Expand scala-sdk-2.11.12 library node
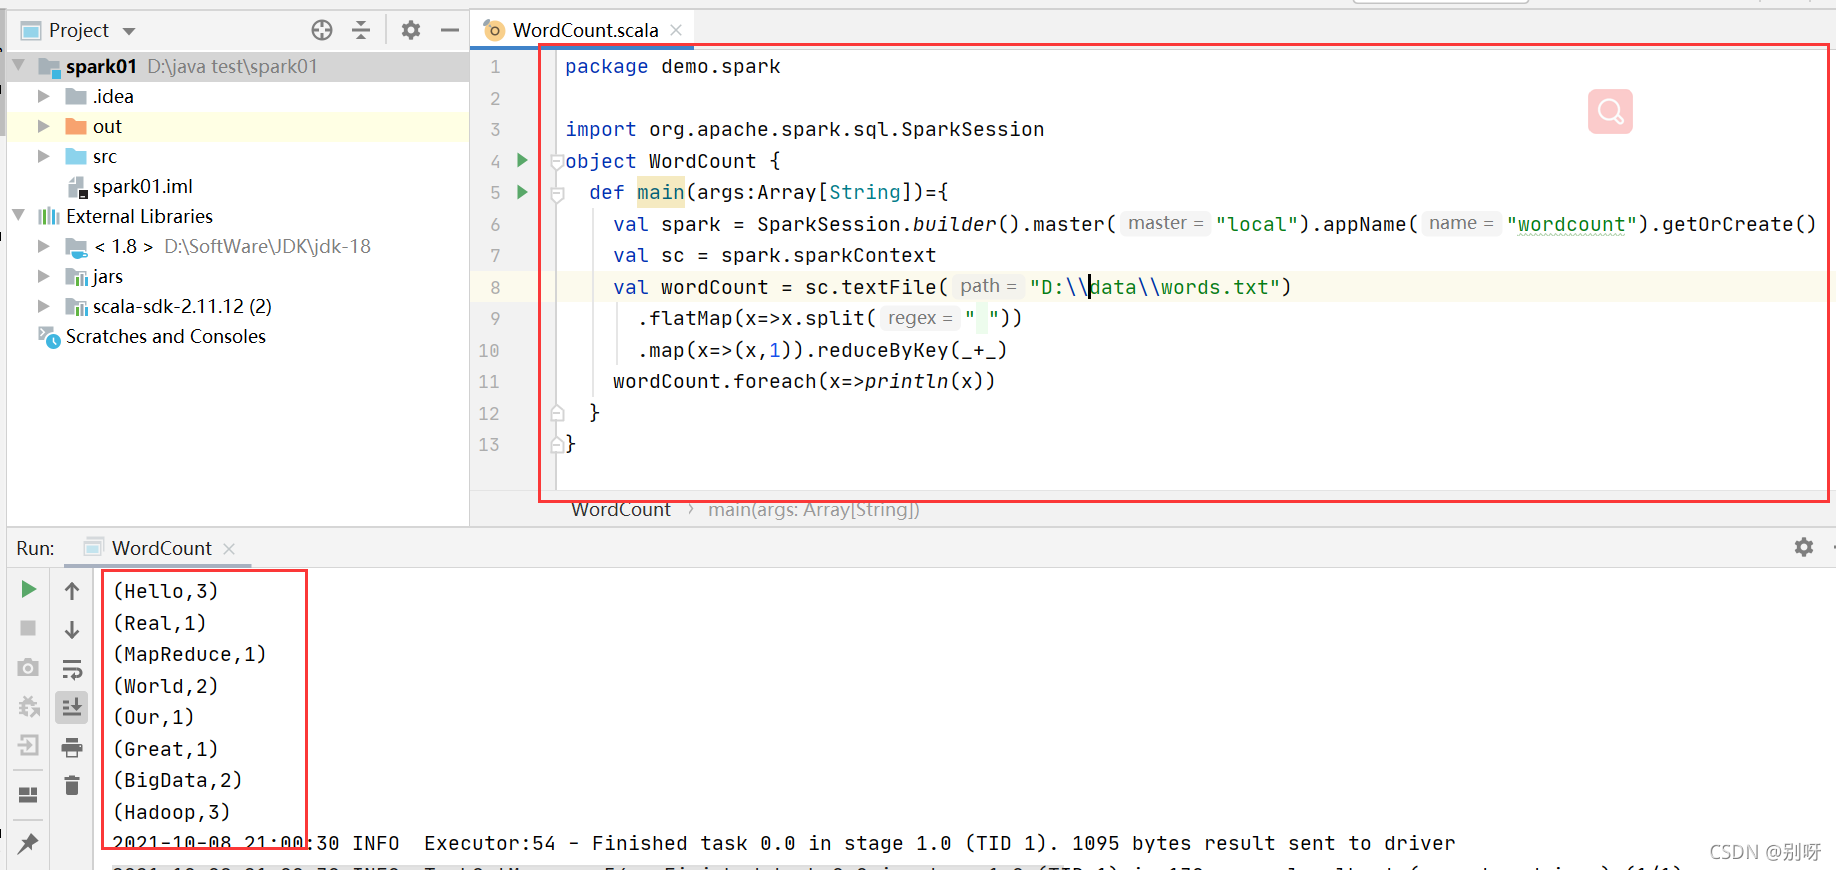1836x870 pixels. (x=43, y=306)
